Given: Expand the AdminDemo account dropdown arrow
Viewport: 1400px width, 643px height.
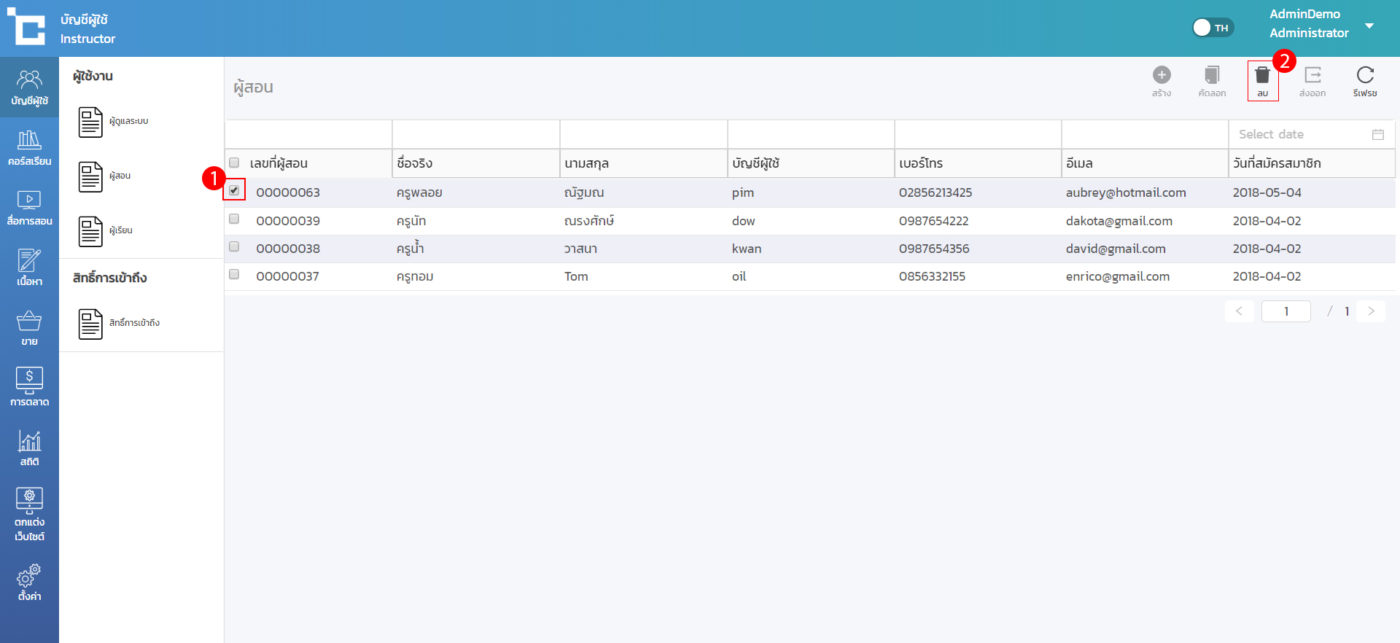Looking at the screenshot, I should (x=1369, y=25).
